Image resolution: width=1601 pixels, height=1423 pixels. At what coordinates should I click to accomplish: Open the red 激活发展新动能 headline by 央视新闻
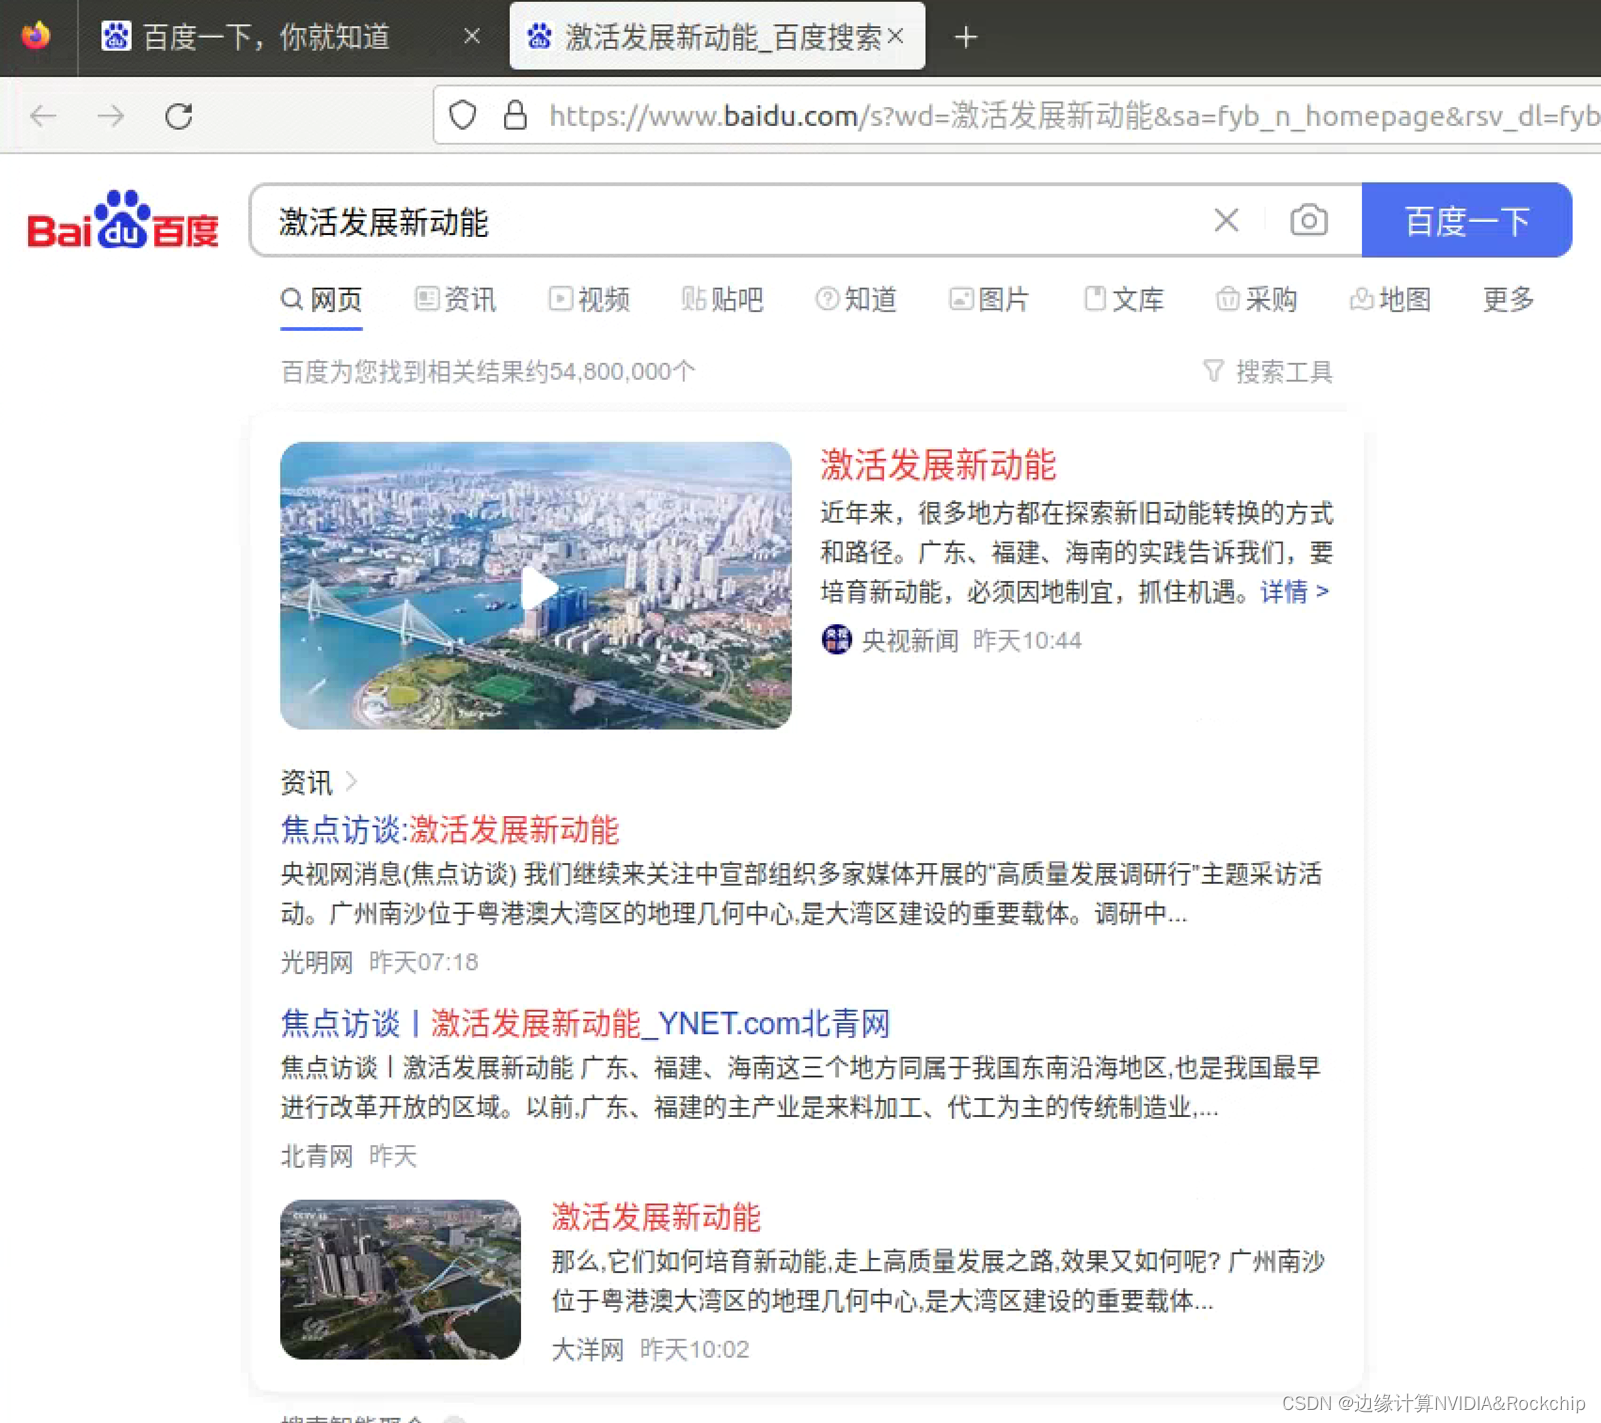point(938,465)
